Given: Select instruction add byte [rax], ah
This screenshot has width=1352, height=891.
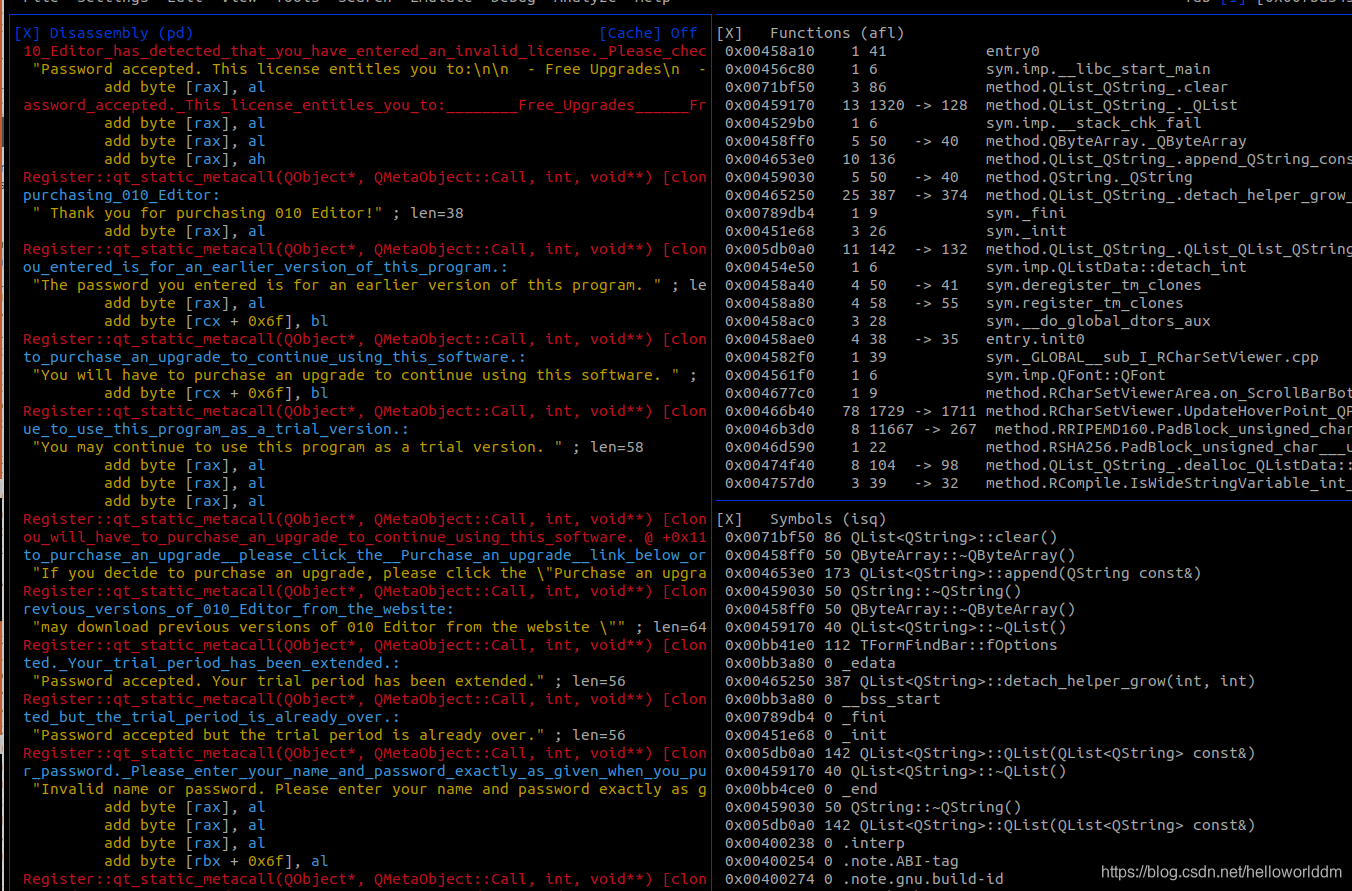Looking at the screenshot, I should click(185, 159).
